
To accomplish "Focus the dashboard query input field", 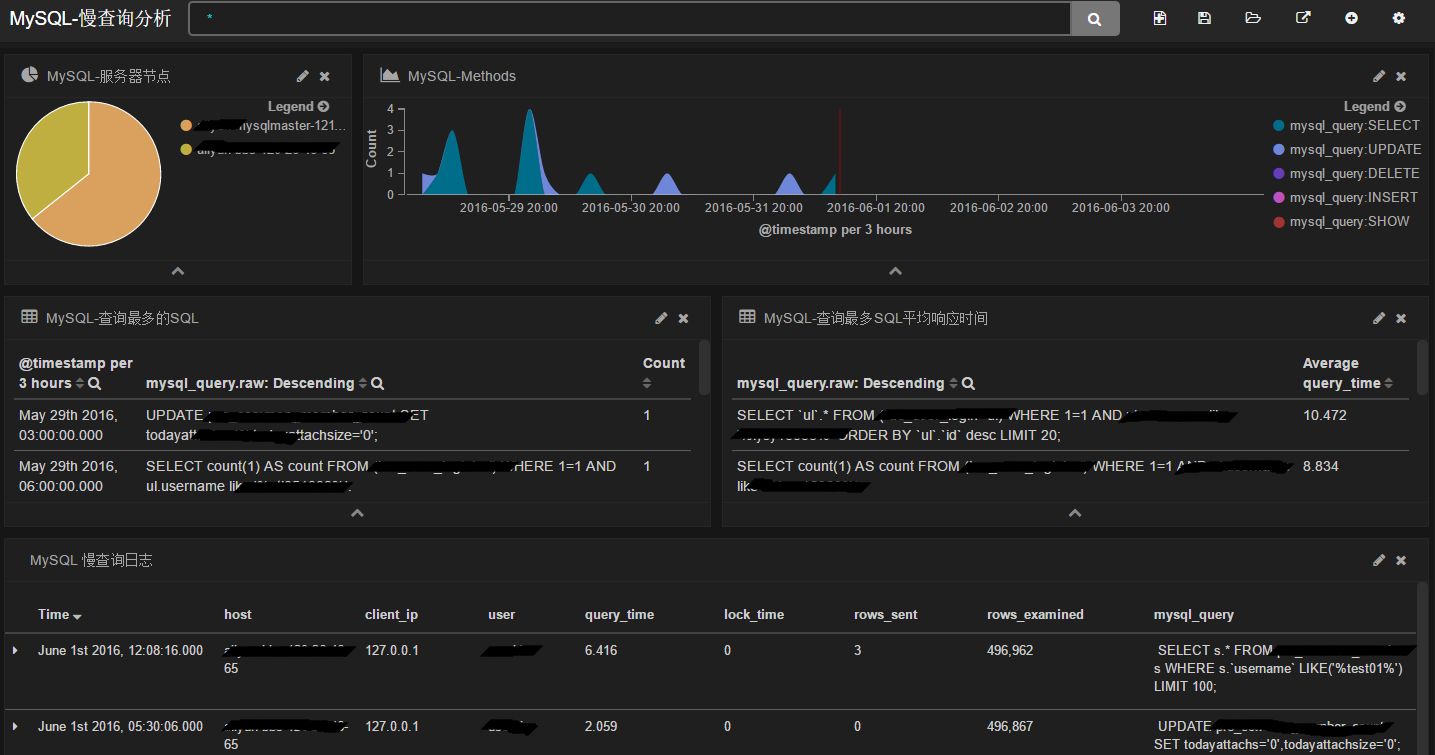I will [x=630, y=19].
